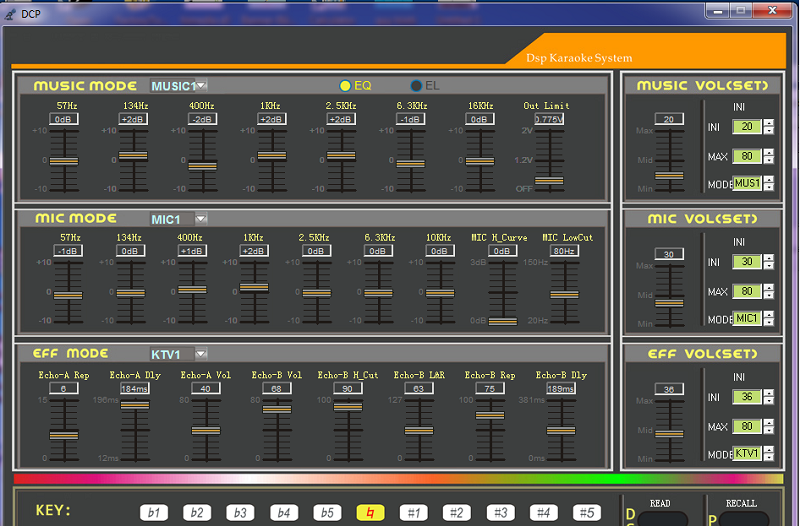Image resolution: width=800 pixels, height=526 pixels.
Task: Click the DCP app icon in title bar
Action: [10, 14]
